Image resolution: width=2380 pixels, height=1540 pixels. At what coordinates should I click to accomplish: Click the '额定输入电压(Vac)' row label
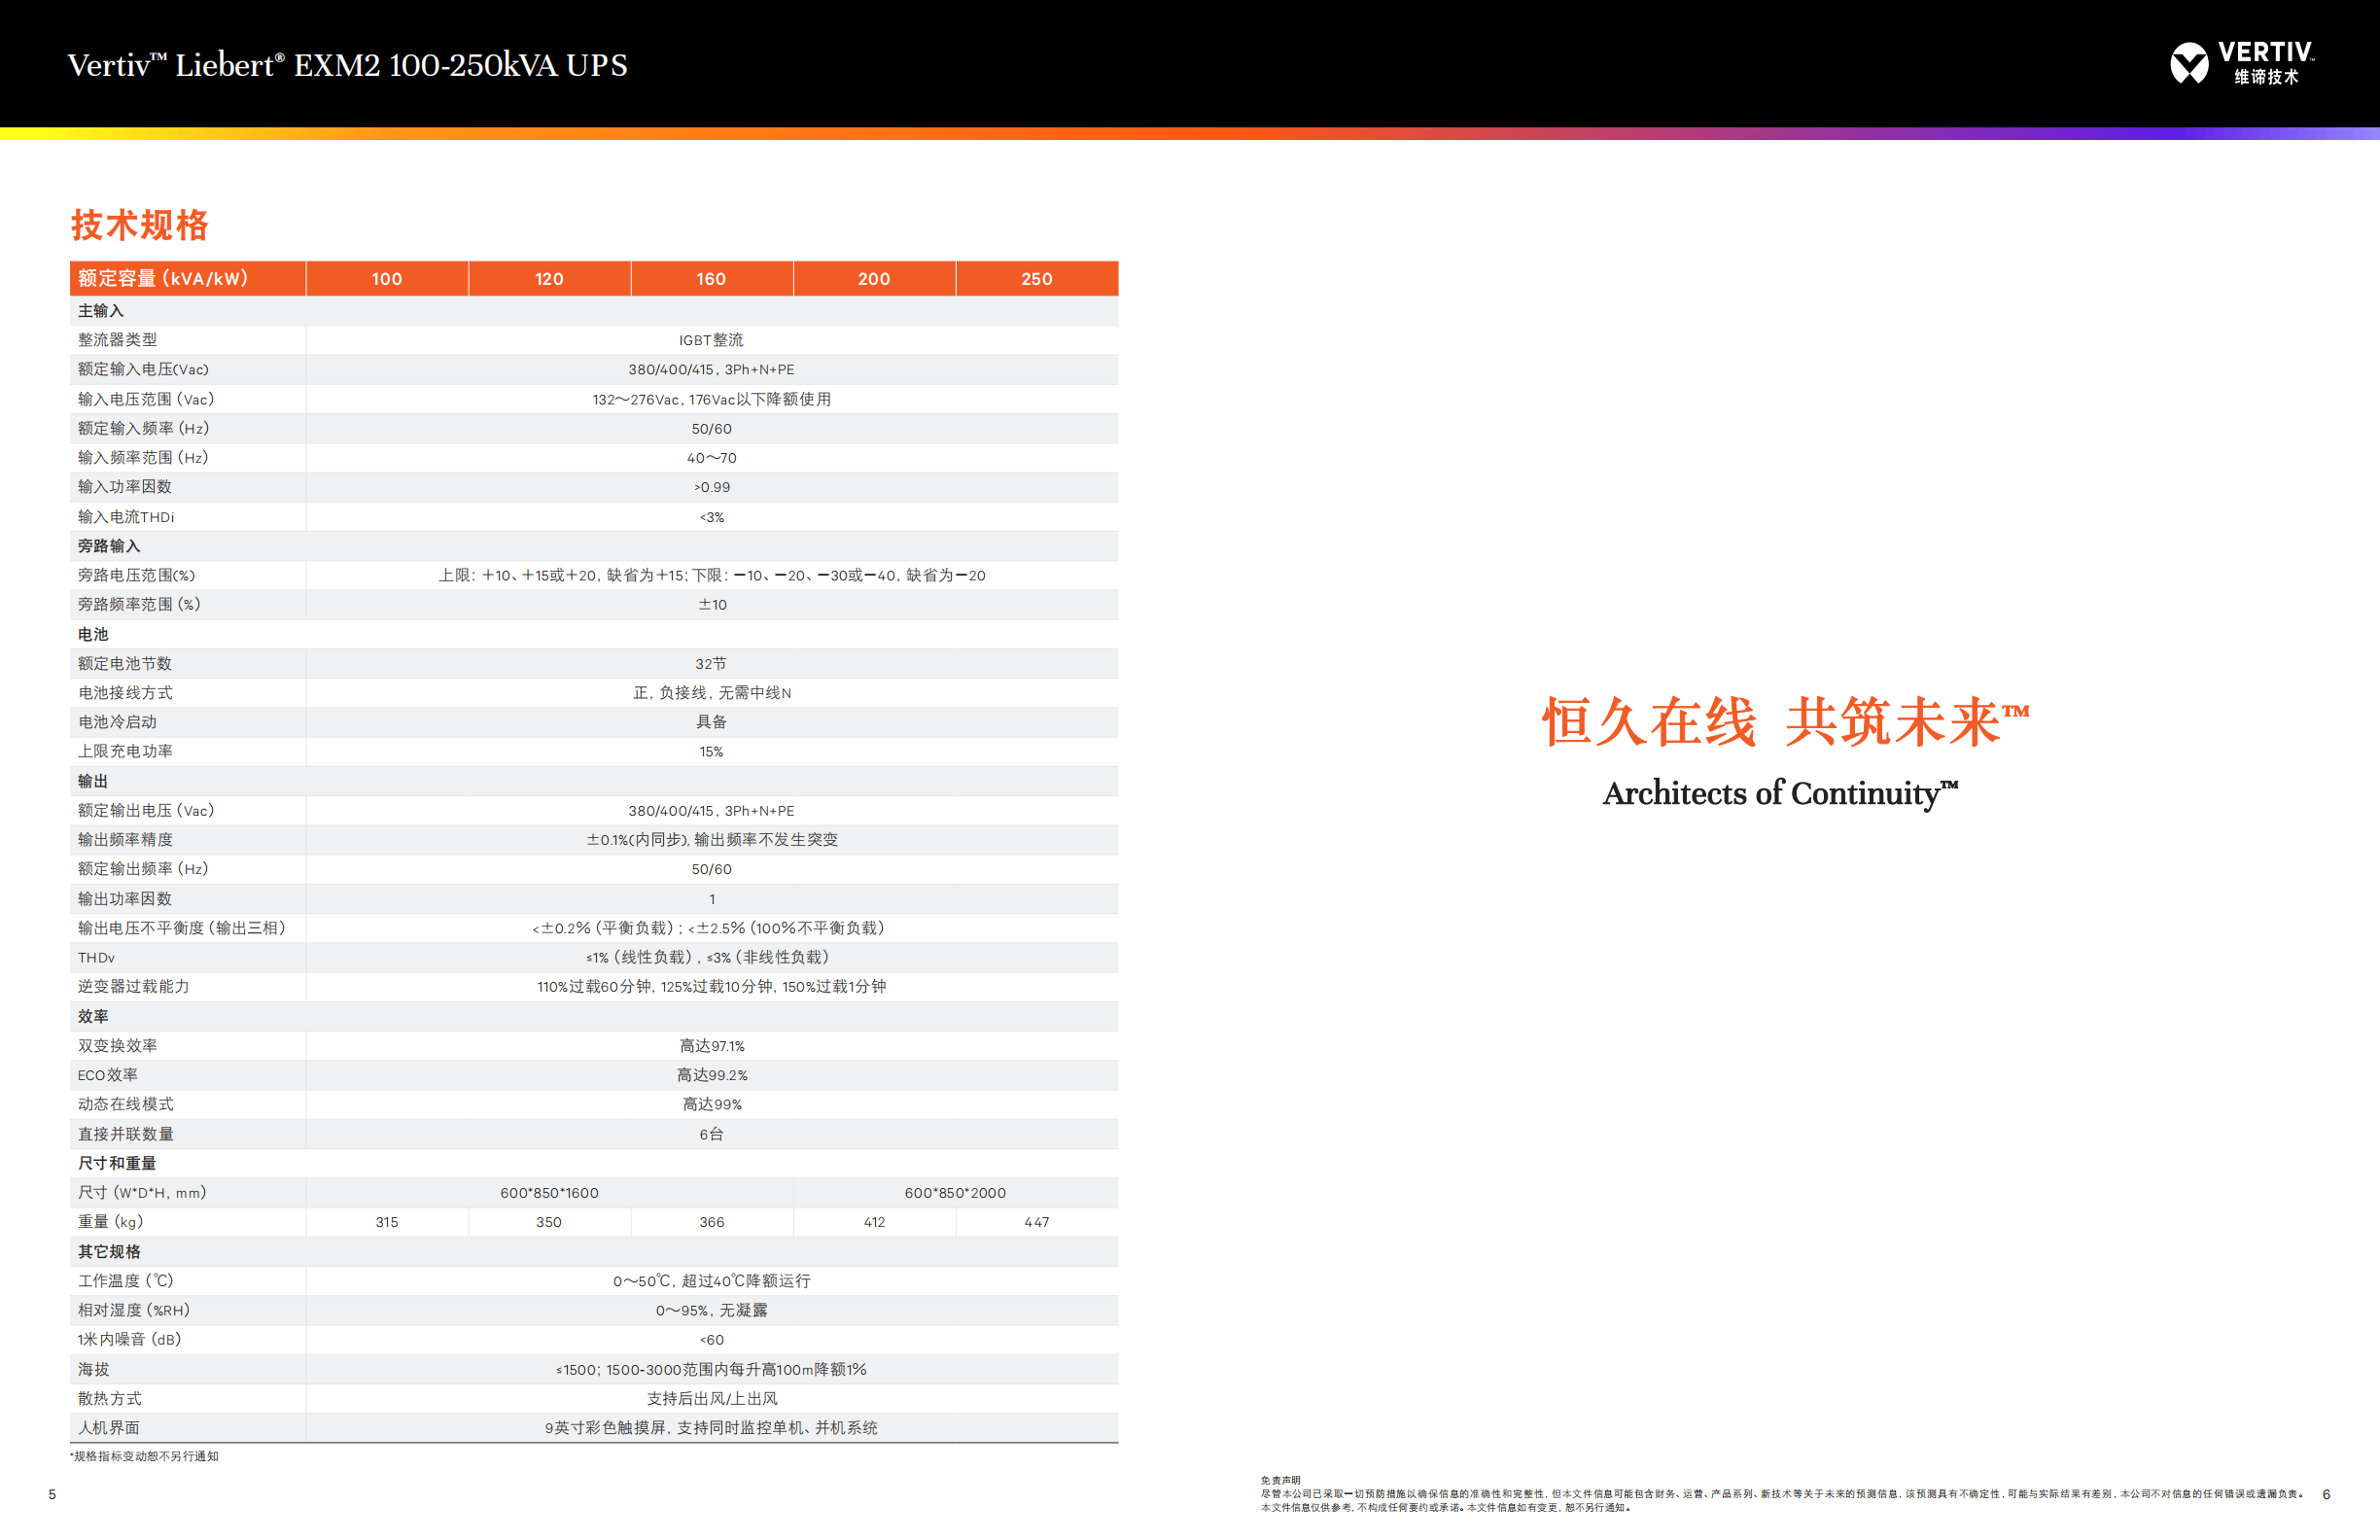coord(143,369)
